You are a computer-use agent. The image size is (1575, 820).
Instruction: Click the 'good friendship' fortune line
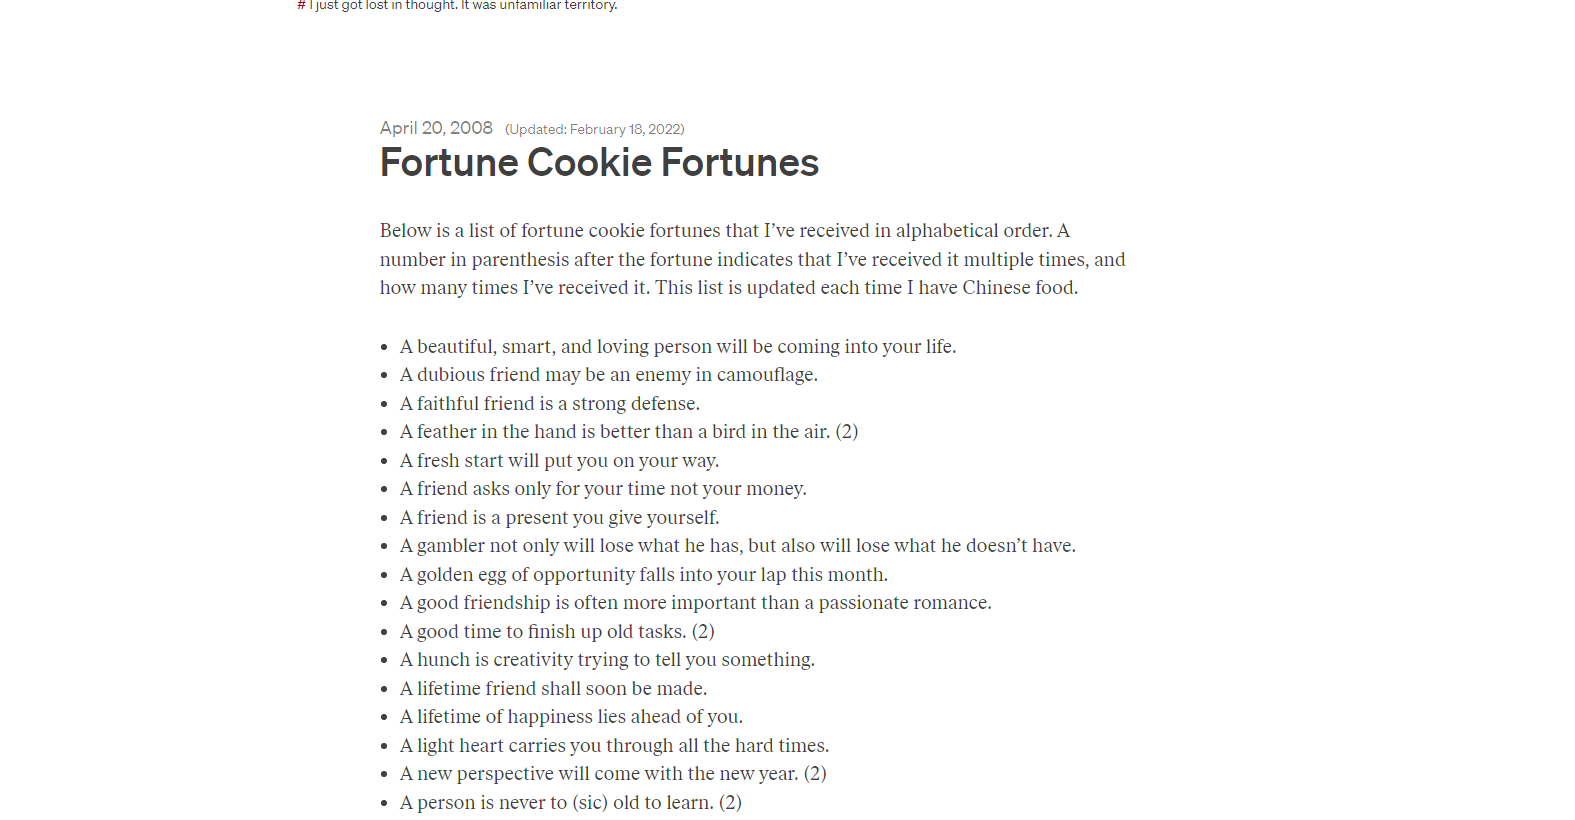click(x=695, y=603)
